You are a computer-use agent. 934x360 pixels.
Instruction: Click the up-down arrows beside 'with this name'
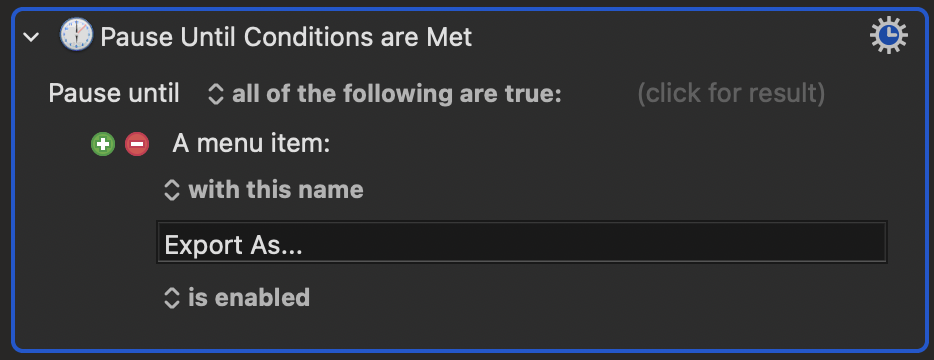172,190
